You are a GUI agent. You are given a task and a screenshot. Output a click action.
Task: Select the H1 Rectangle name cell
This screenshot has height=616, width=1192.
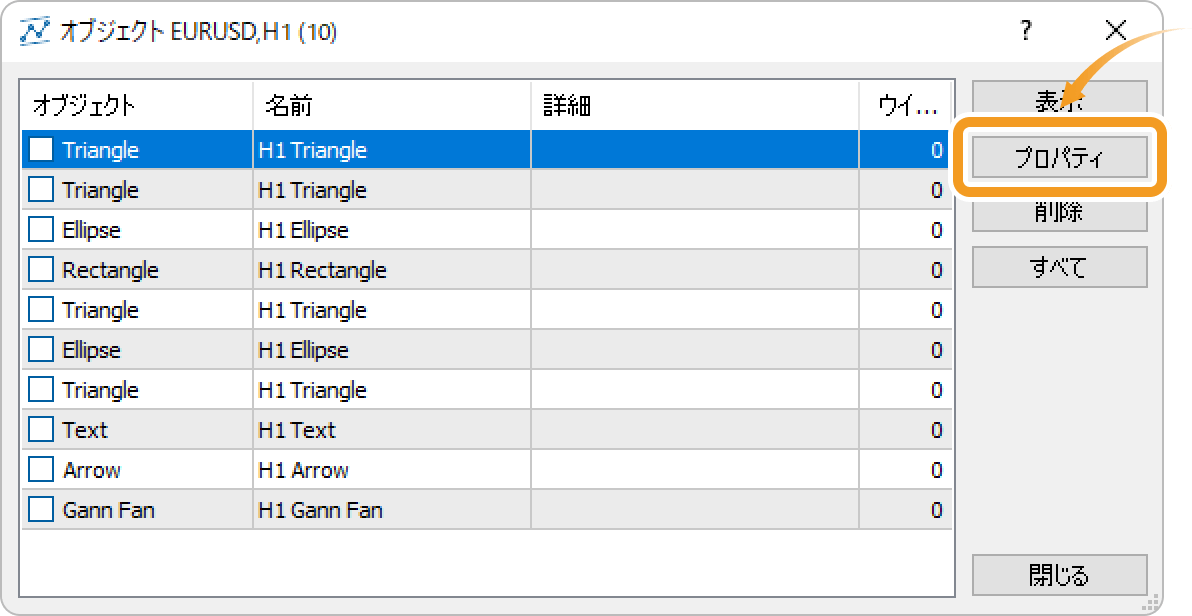pos(392,270)
